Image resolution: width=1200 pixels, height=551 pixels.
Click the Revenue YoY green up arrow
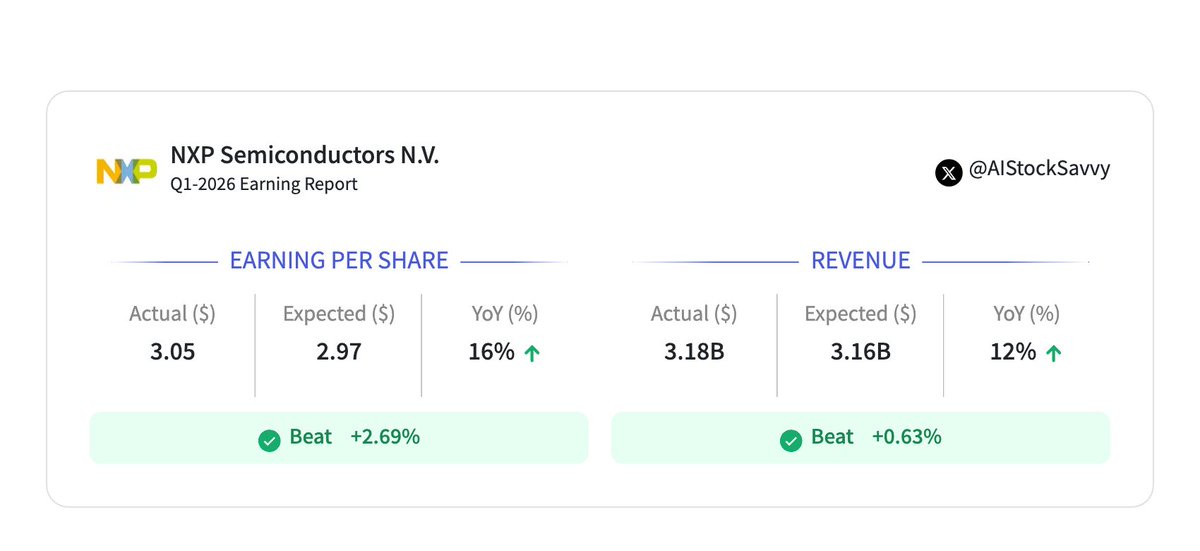coord(1053,353)
